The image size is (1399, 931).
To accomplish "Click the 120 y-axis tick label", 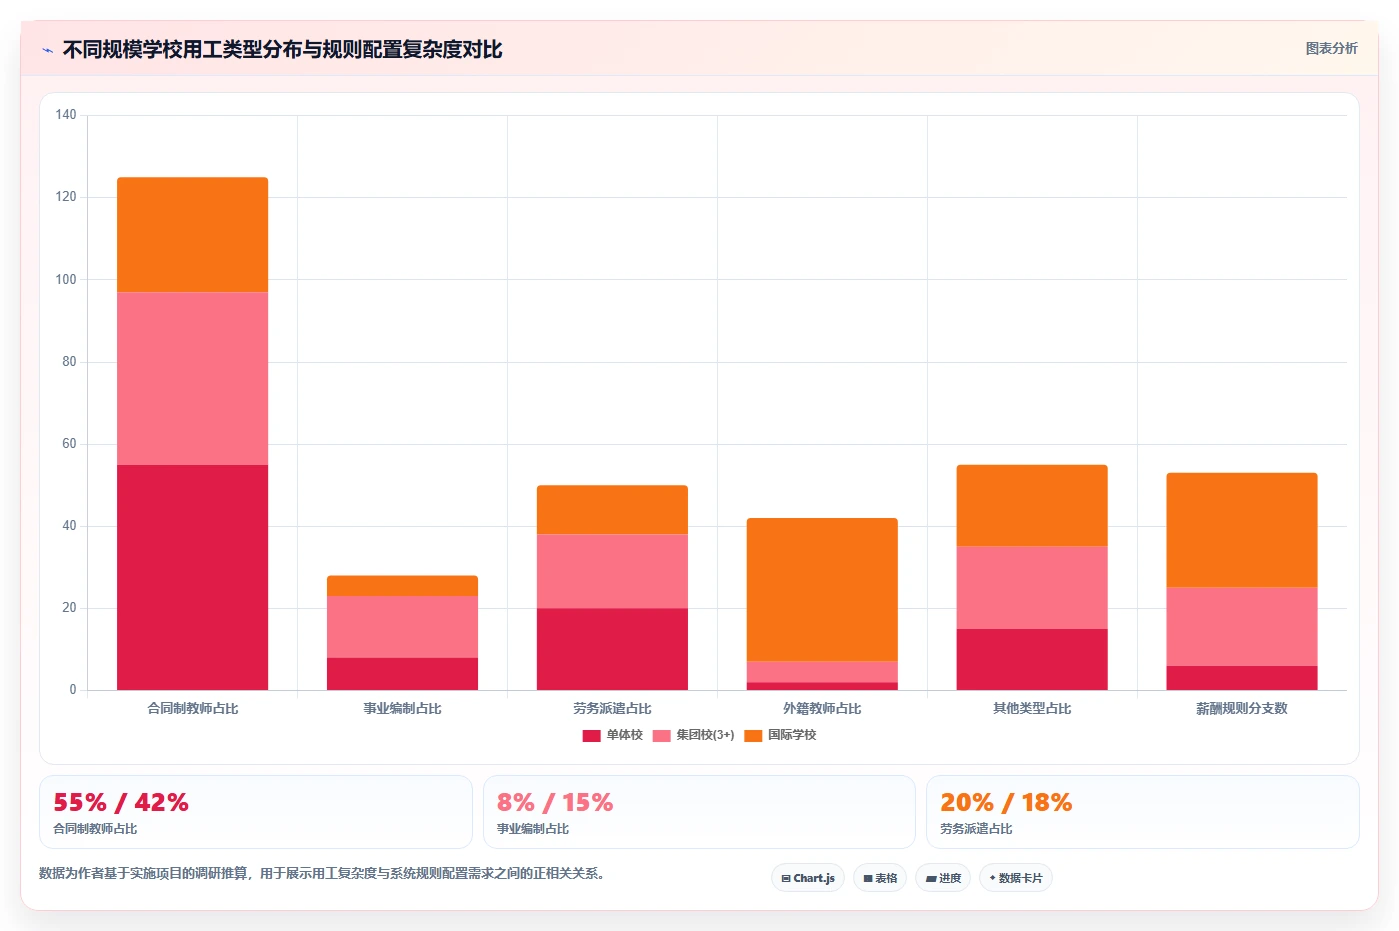I will click(66, 197).
